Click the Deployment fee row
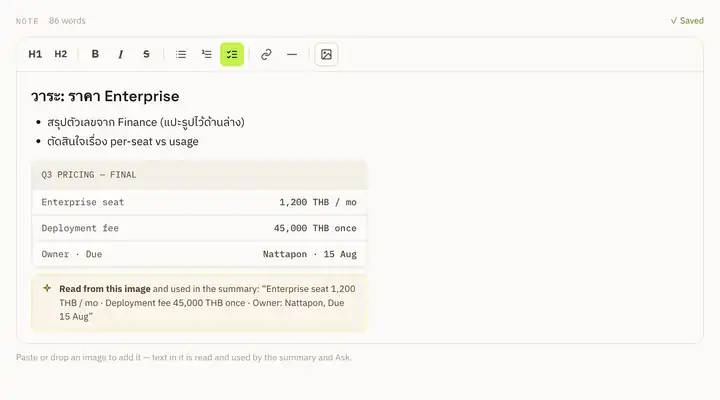 (x=199, y=228)
